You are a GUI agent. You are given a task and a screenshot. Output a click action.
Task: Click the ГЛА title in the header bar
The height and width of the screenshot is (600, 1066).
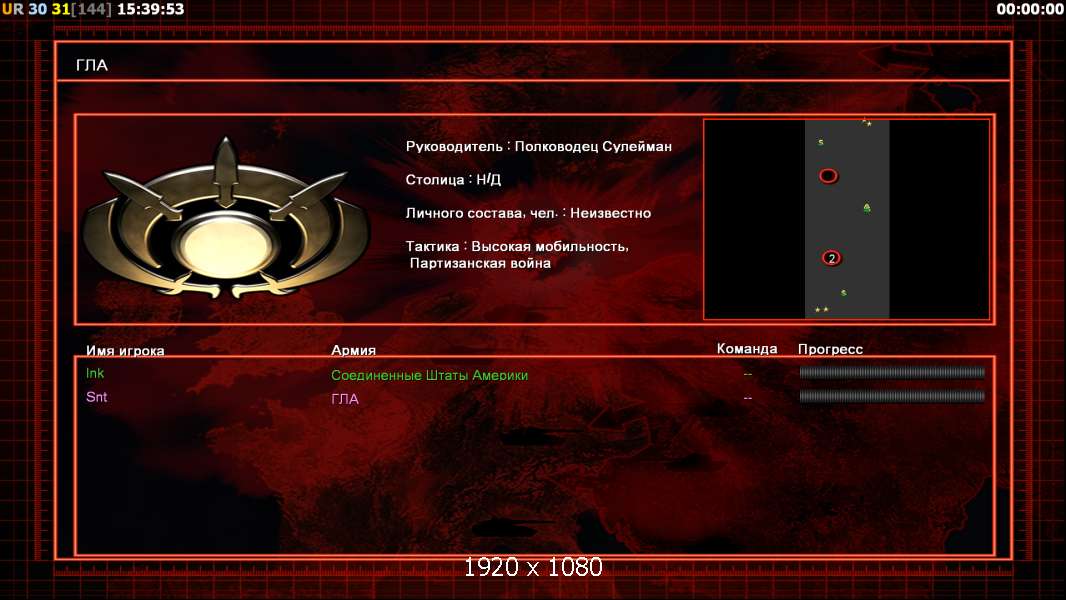point(92,65)
